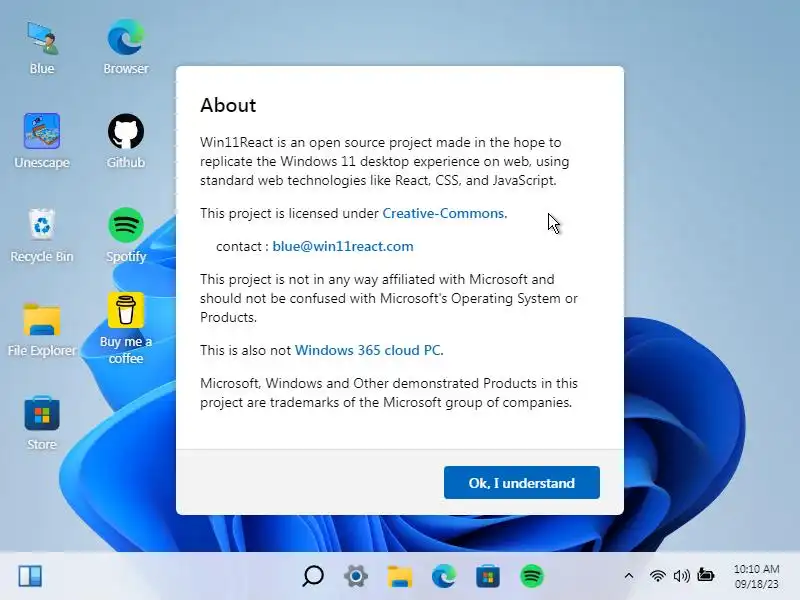Open the Store desktop icon
The height and width of the screenshot is (600, 800).
[x=42, y=422]
